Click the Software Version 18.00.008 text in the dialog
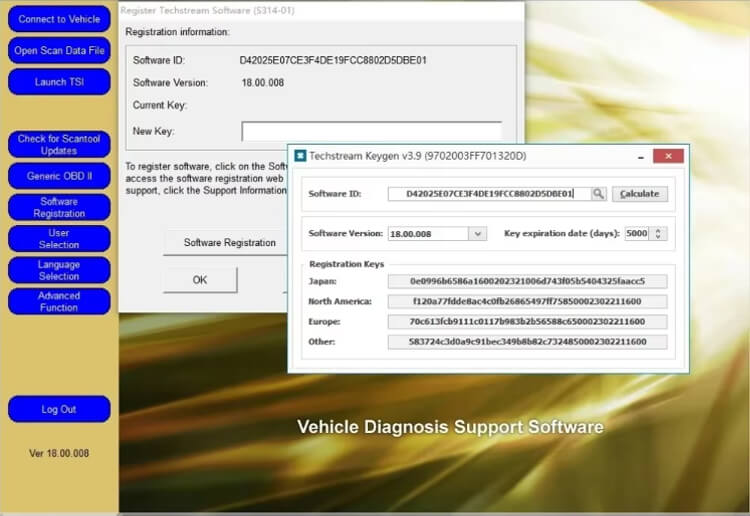750x516 pixels. [263, 83]
